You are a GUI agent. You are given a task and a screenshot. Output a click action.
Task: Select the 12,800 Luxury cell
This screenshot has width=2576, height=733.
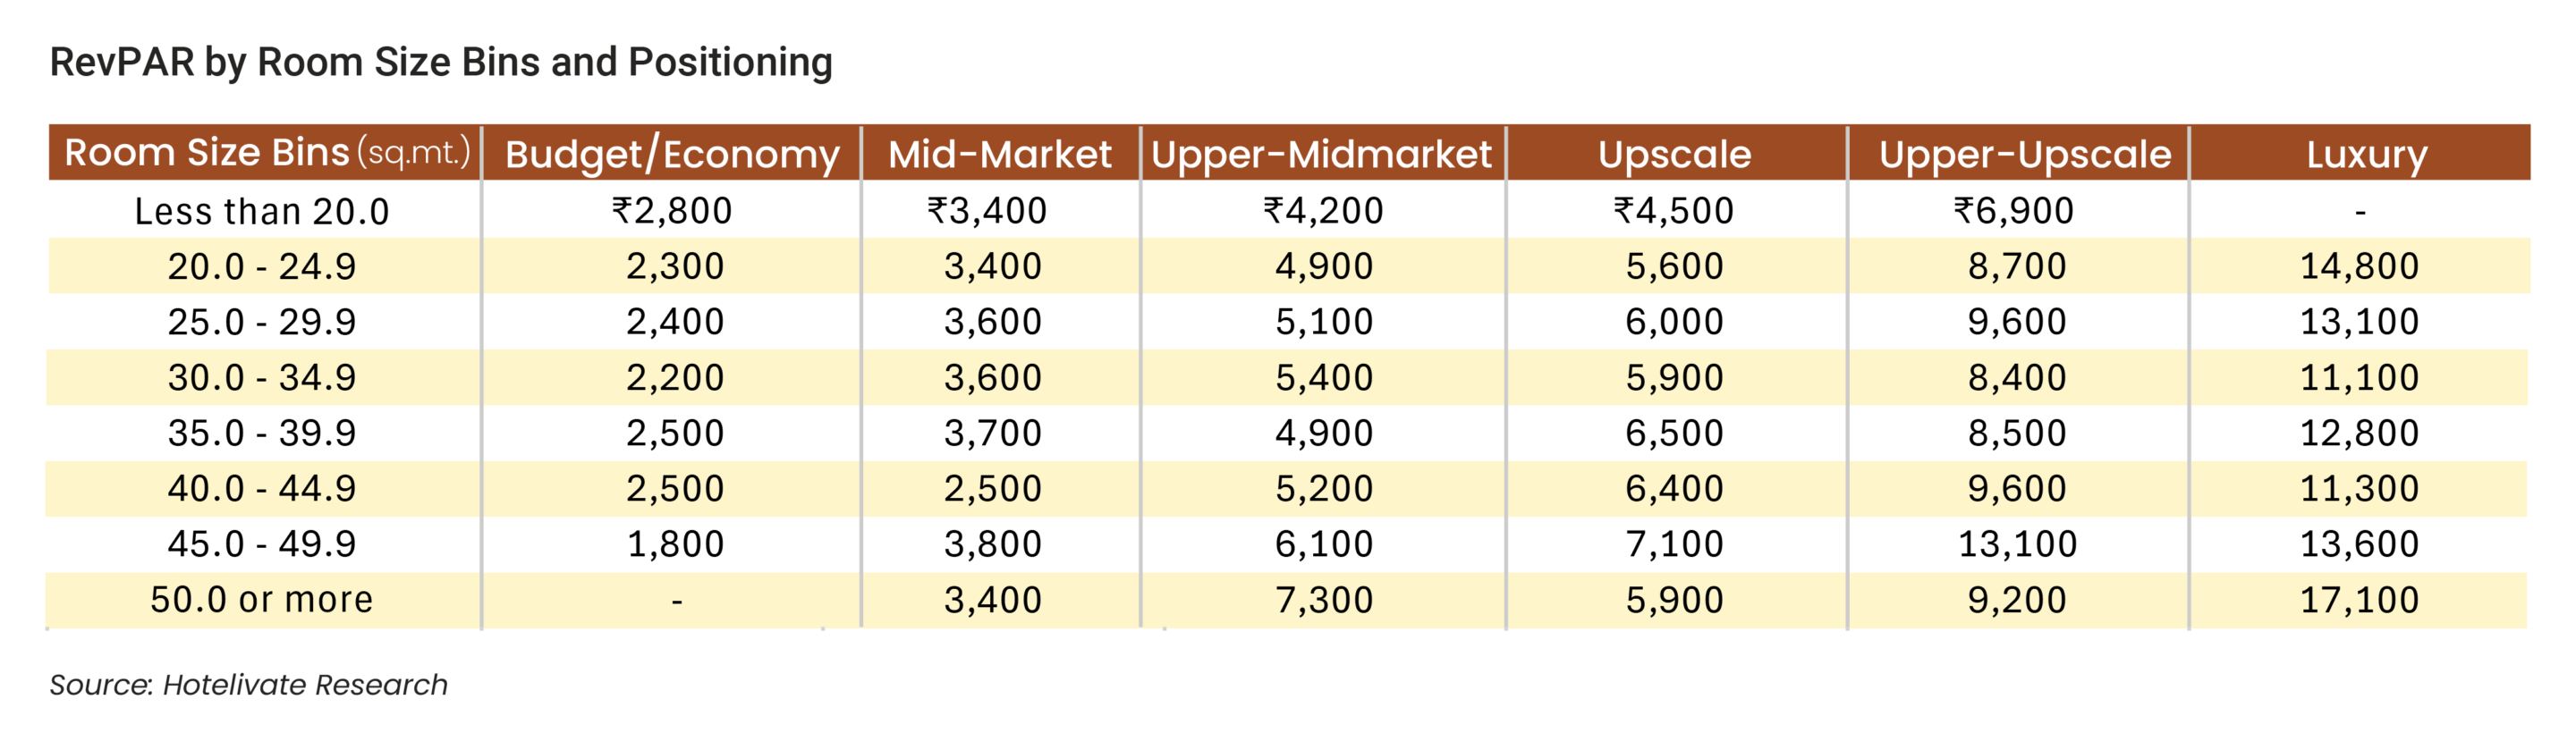pos(2359,433)
